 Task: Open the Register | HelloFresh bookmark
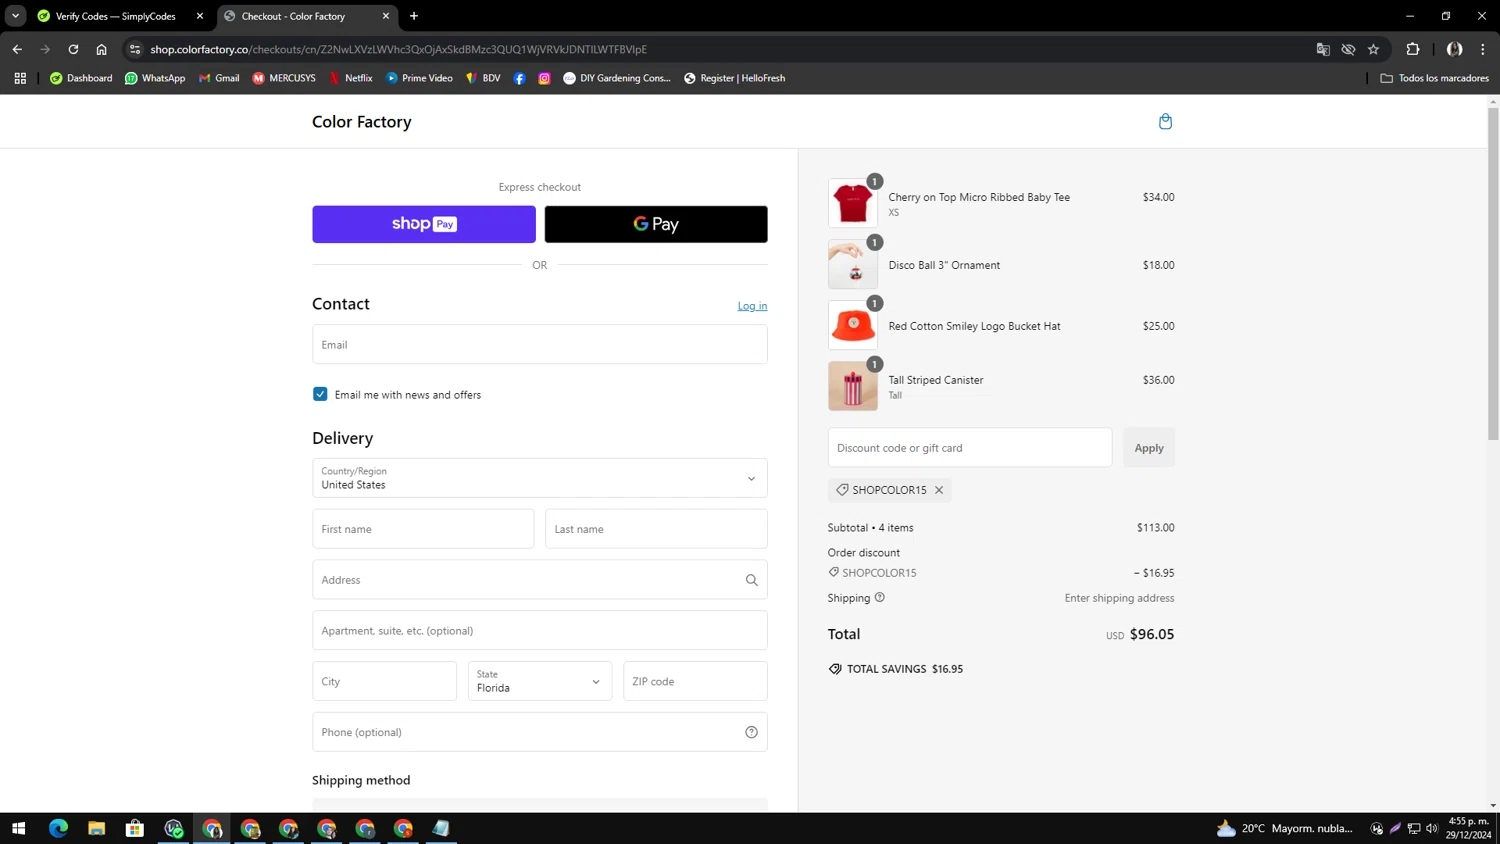[734, 78]
